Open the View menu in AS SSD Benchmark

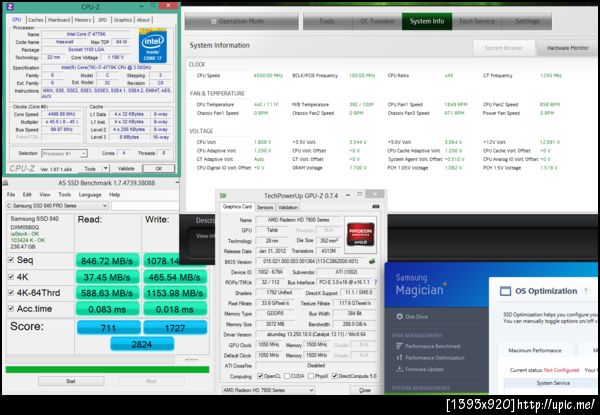(x=45, y=195)
